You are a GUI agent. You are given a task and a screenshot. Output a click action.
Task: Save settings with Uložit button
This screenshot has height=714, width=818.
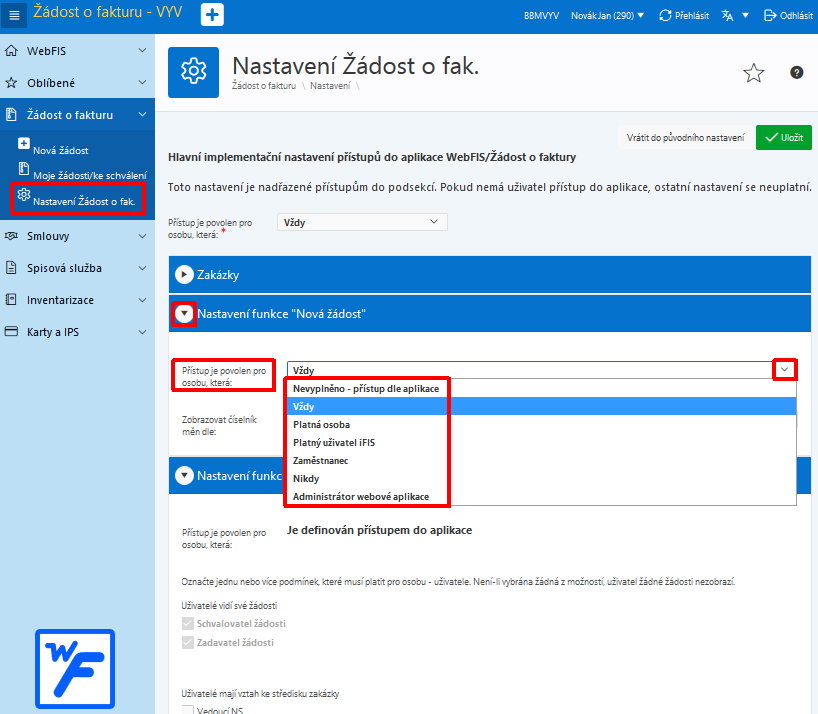tap(784, 138)
